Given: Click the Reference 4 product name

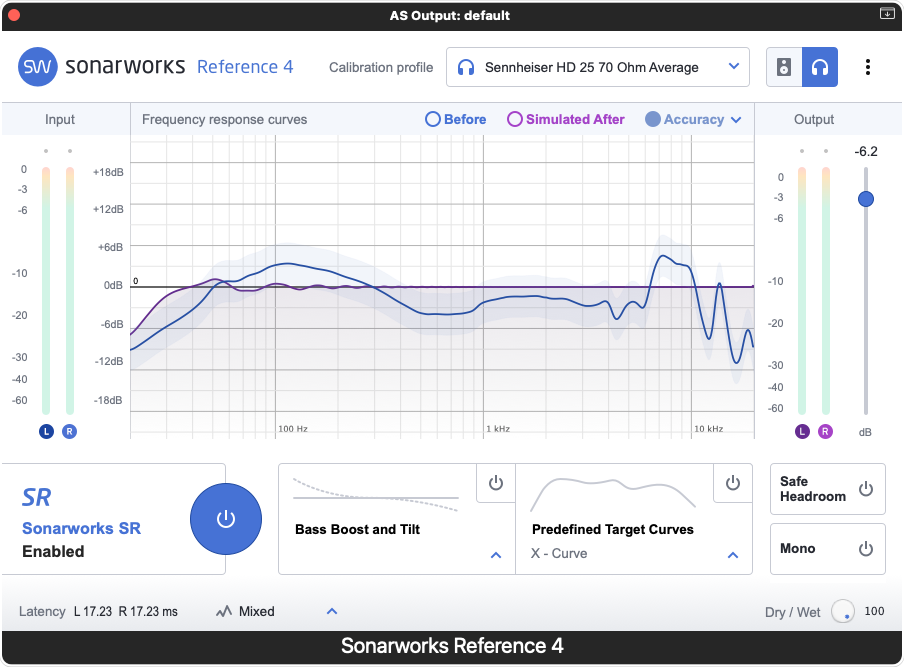Looking at the screenshot, I should pyautogui.click(x=245, y=67).
